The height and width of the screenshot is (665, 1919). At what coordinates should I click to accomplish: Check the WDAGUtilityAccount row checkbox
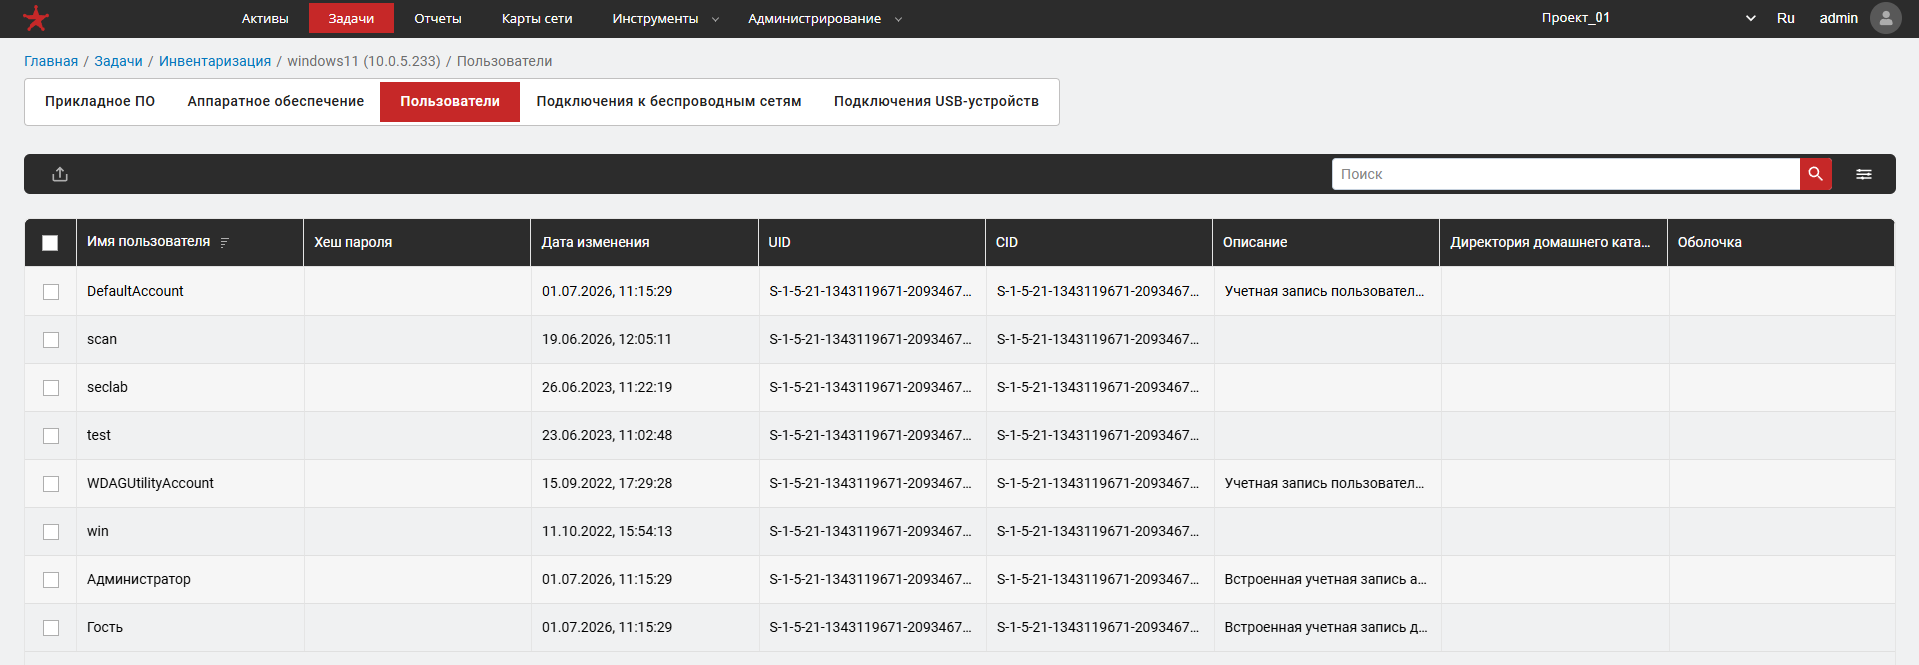point(51,484)
